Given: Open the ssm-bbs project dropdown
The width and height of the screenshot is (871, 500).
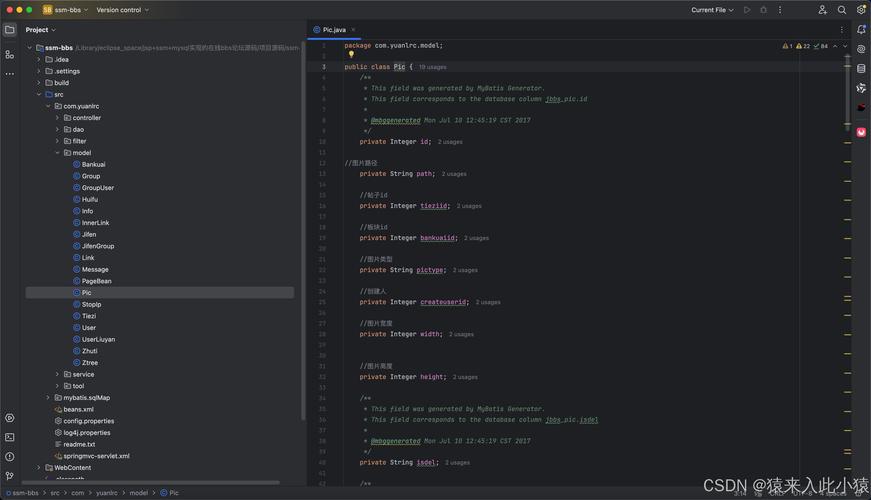Looking at the screenshot, I should 66,10.
